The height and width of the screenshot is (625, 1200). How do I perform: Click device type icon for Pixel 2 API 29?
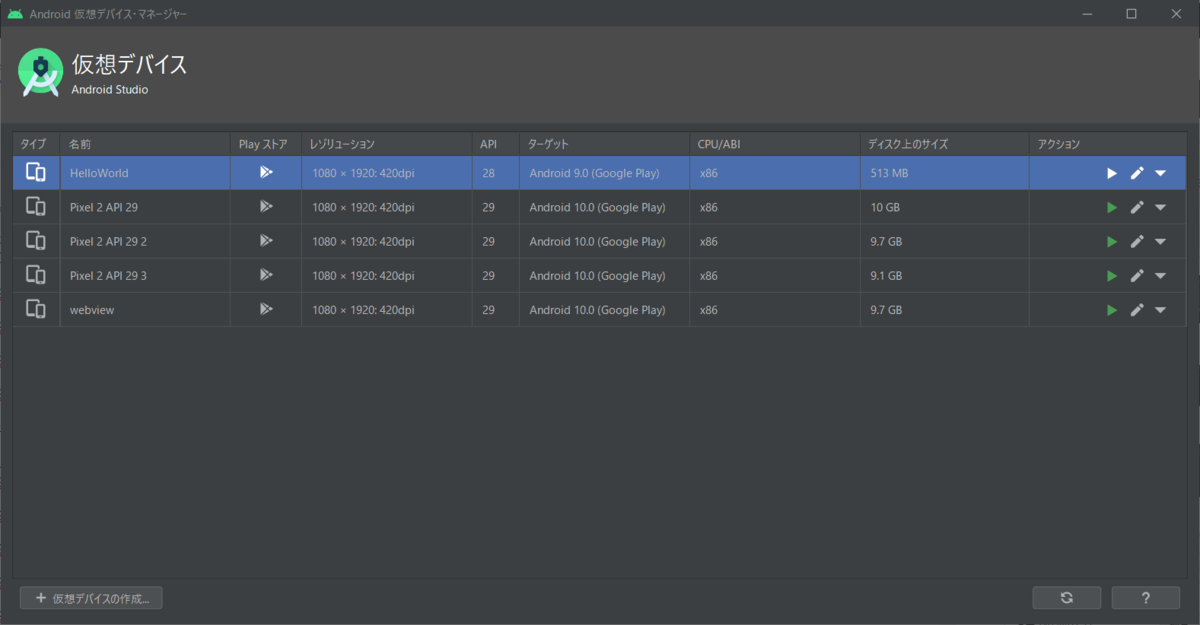tap(36, 207)
